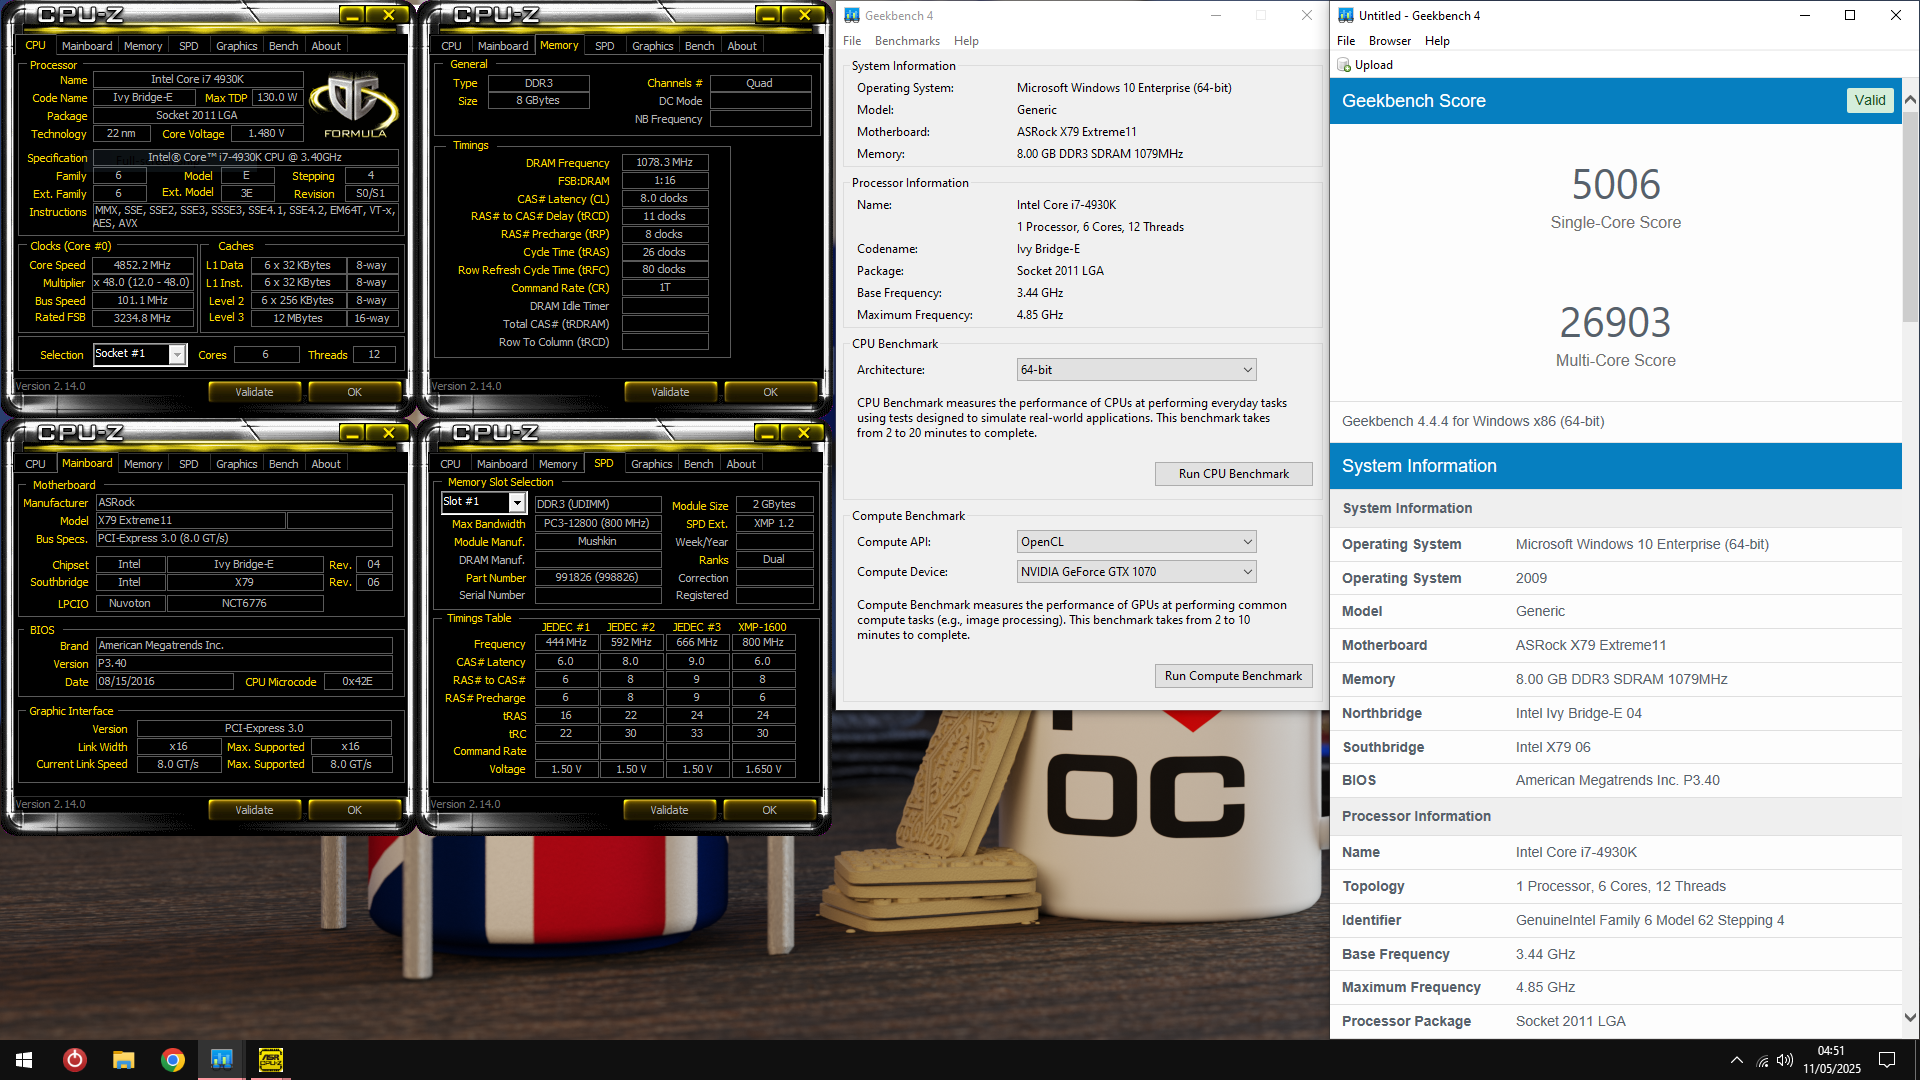Click the multi-core score 26903

tap(1615, 323)
